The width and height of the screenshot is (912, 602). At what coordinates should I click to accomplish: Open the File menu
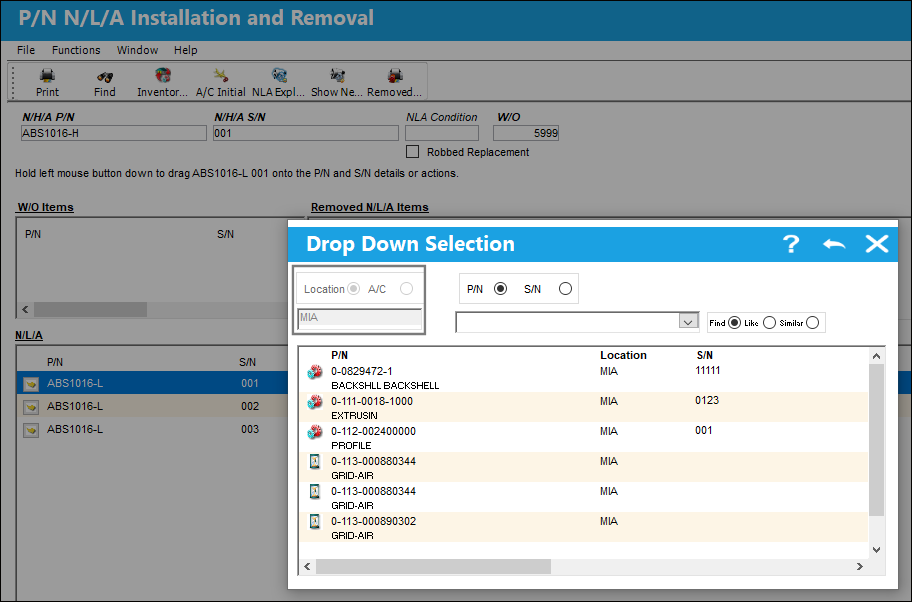(x=26, y=50)
